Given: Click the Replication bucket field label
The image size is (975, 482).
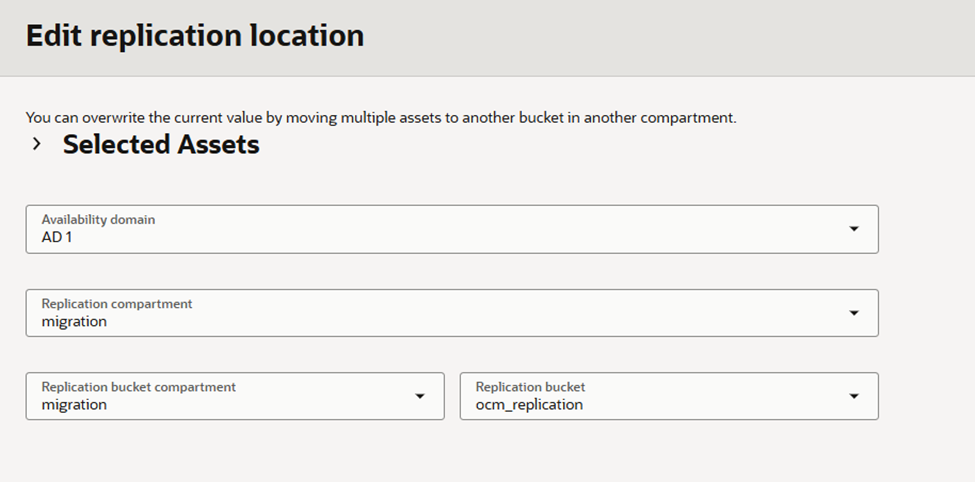Looking at the screenshot, I should point(530,387).
